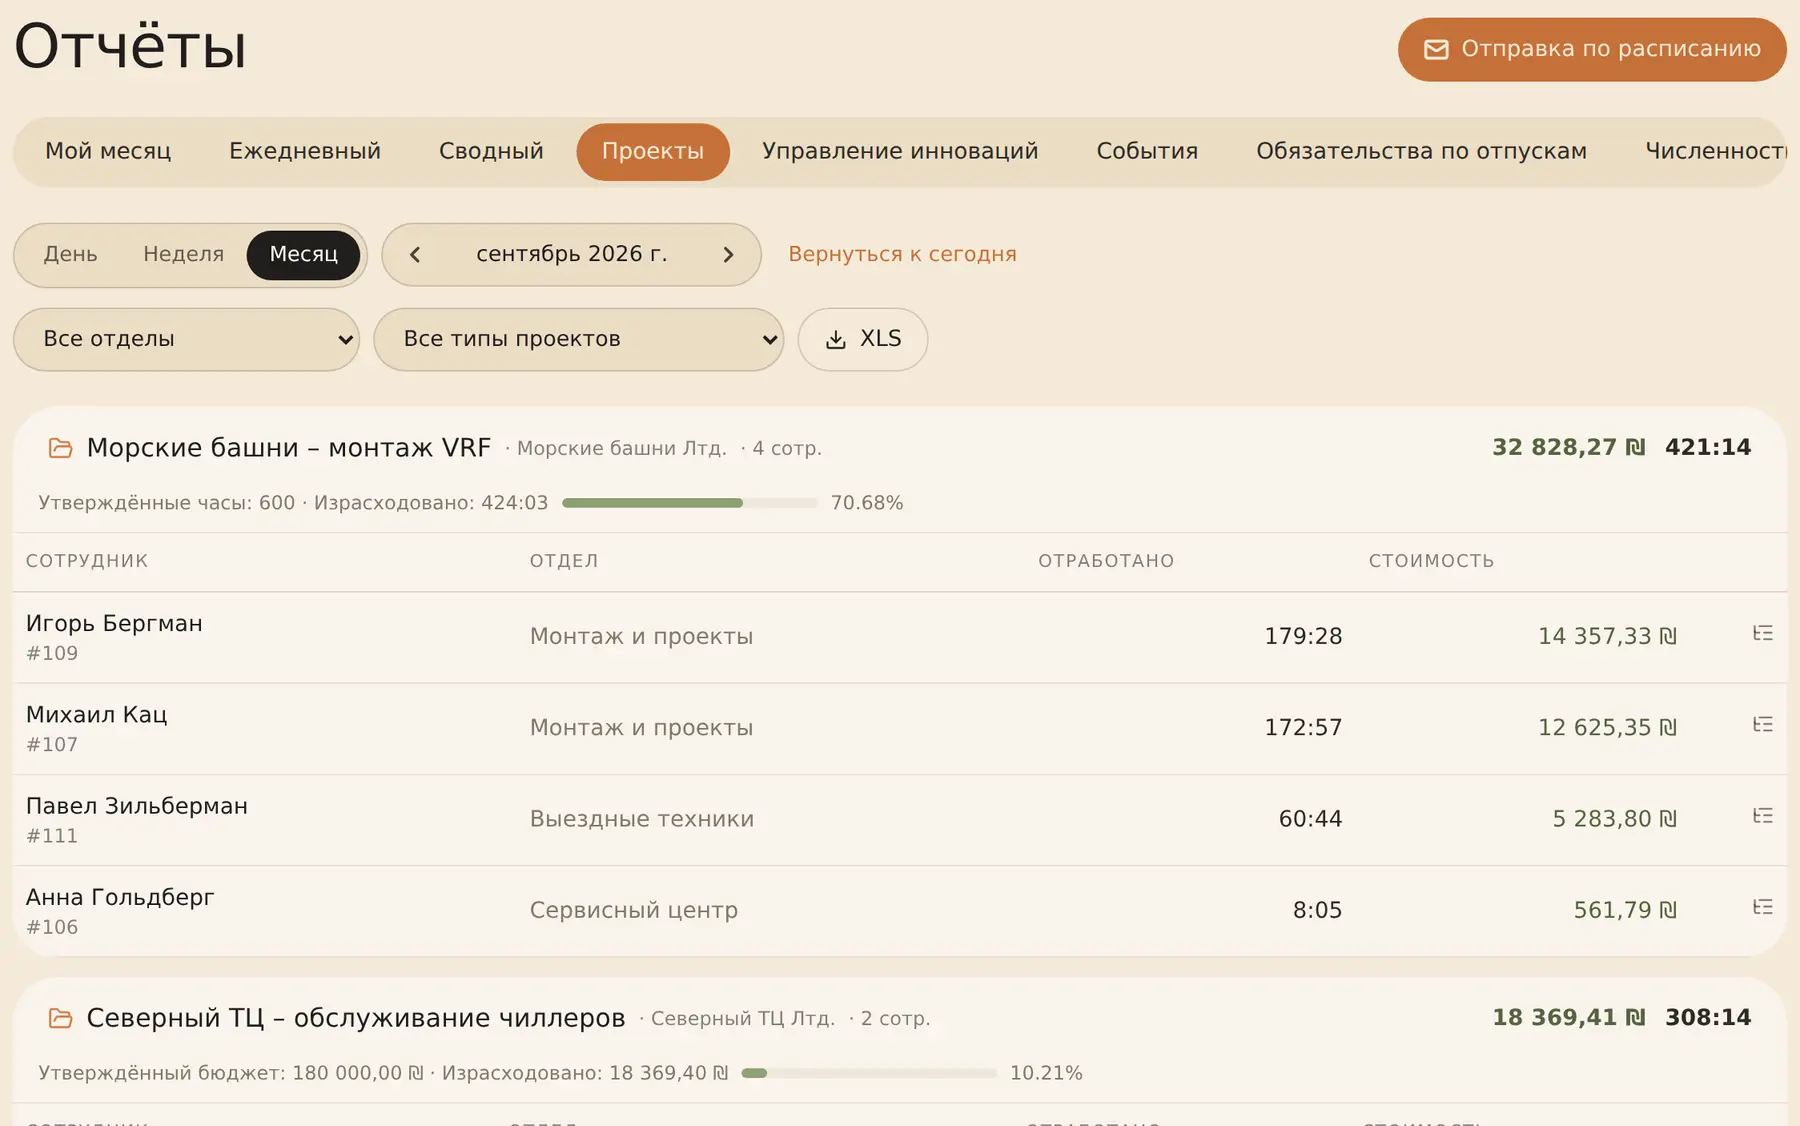Go to next month arrow
This screenshot has width=1800, height=1126.
click(x=728, y=255)
